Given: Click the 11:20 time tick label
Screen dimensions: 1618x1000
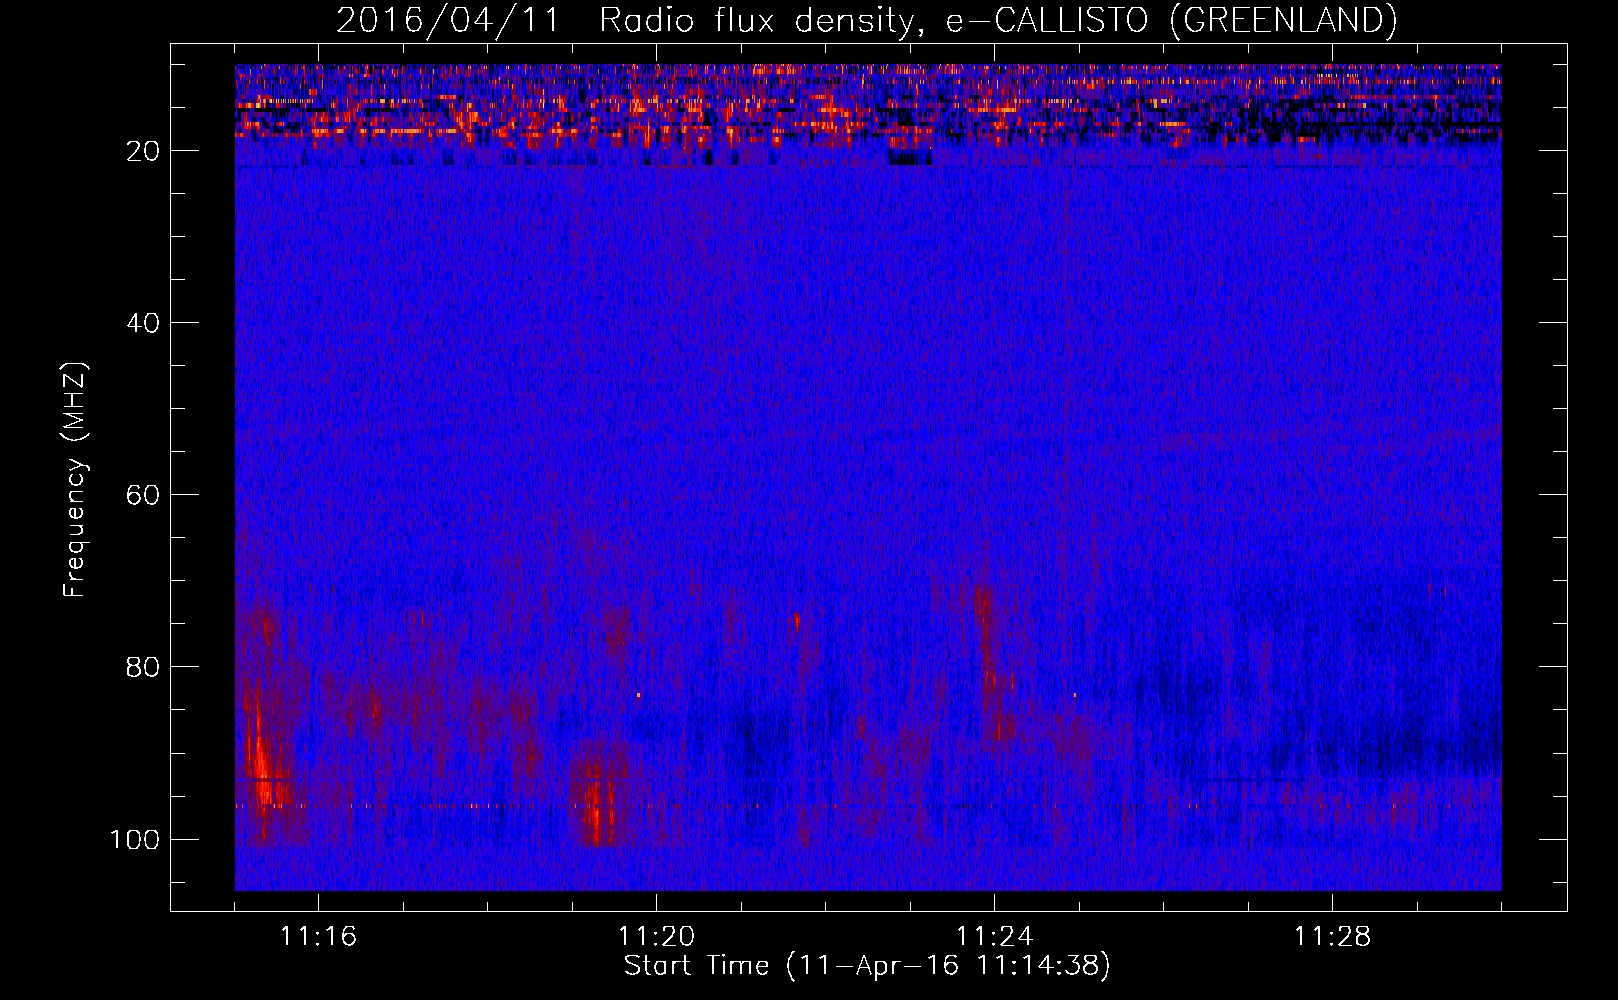Looking at the screenshot, I should [656, 937].
